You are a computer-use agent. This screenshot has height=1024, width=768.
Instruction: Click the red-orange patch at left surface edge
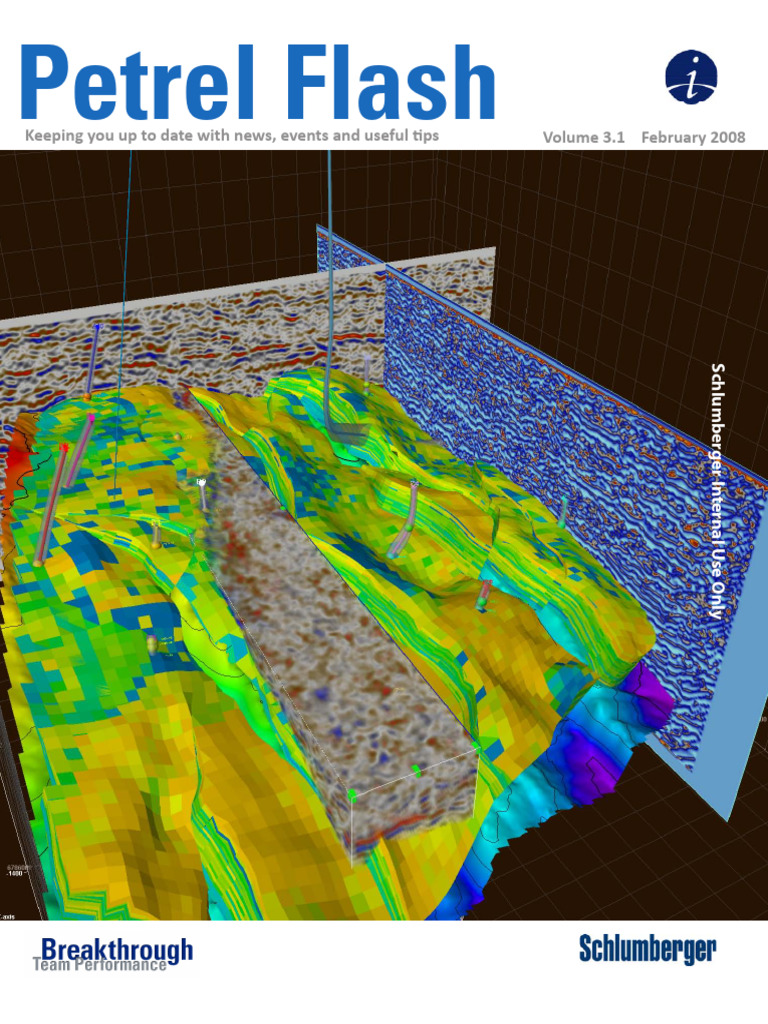pyautogui.click(x=18, y=462)
